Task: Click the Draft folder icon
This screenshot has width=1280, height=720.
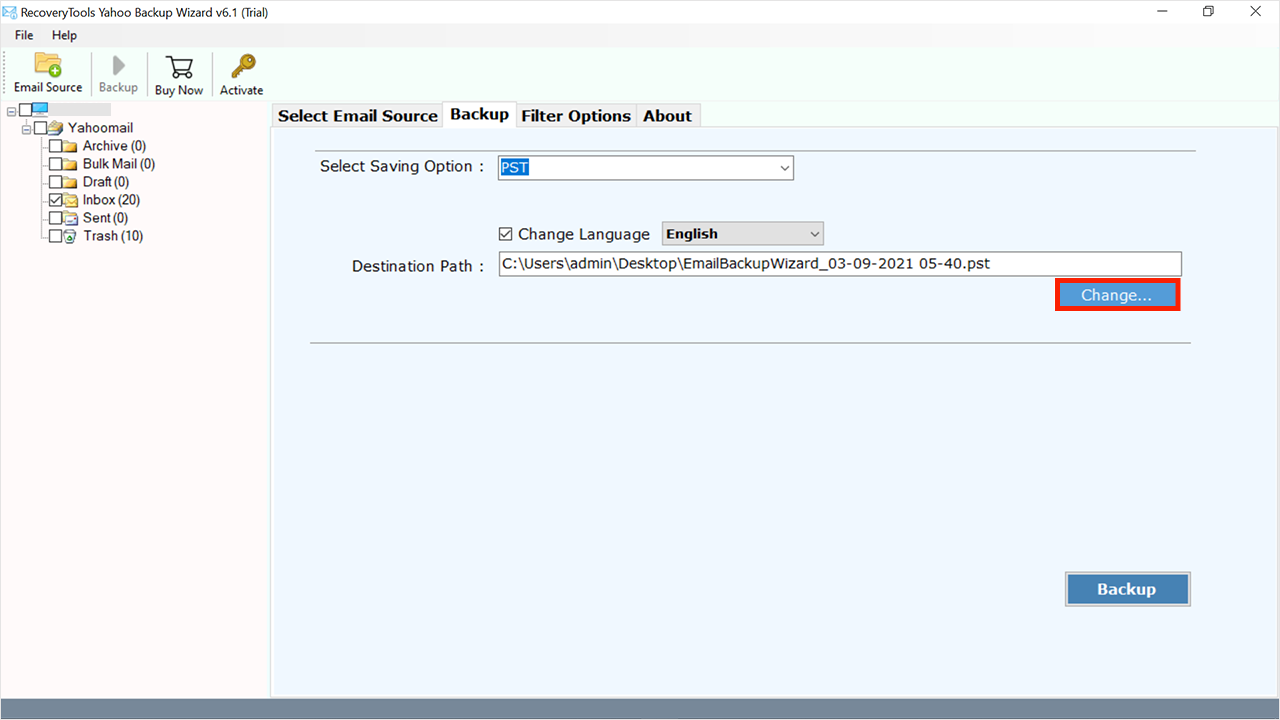Action: (70, 182)
